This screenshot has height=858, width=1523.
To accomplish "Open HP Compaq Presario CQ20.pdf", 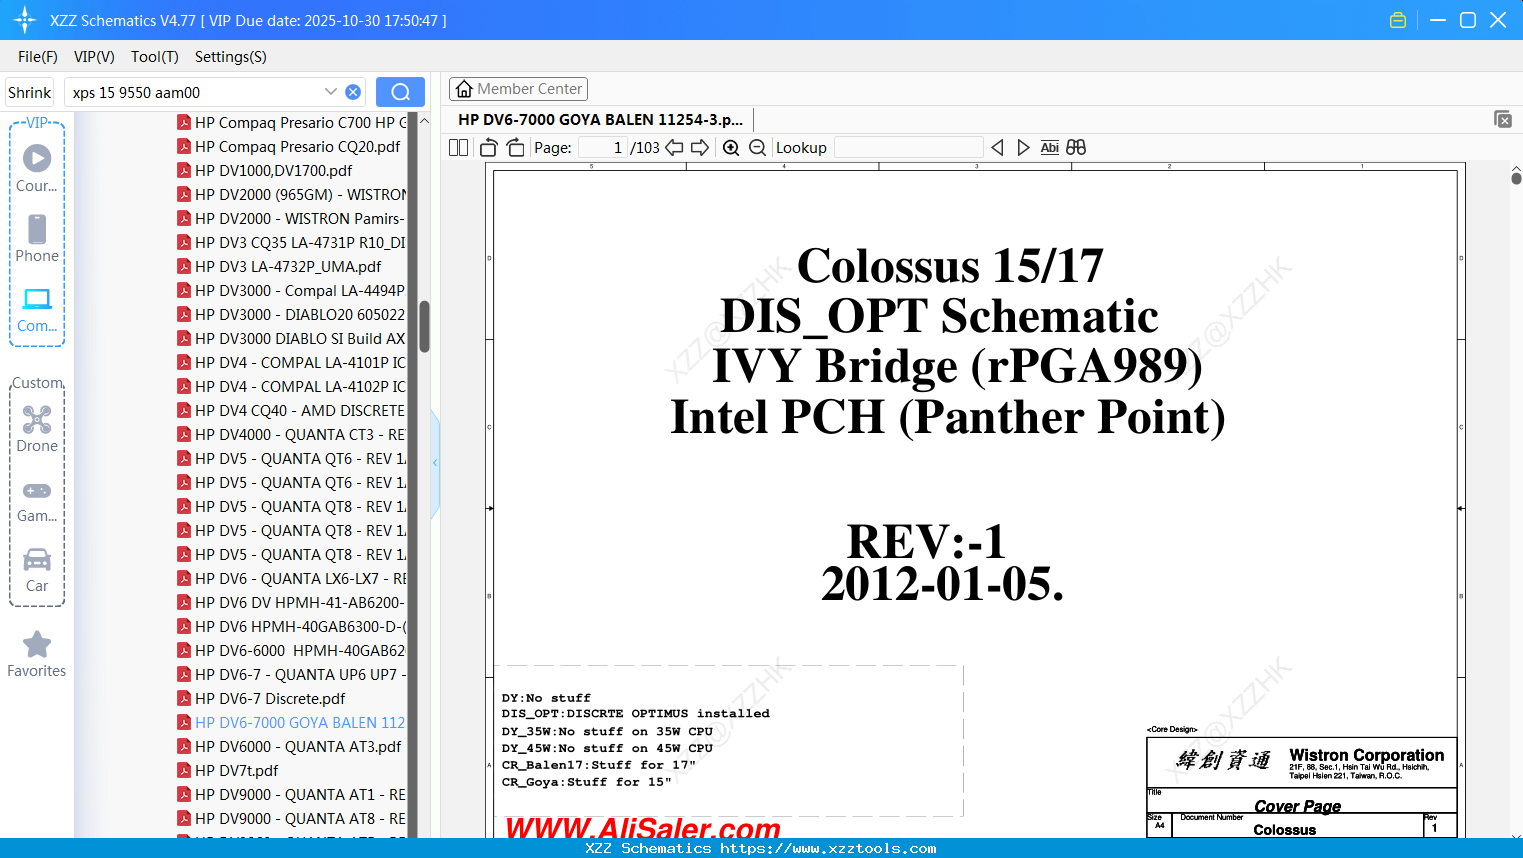I will point(289,146).
